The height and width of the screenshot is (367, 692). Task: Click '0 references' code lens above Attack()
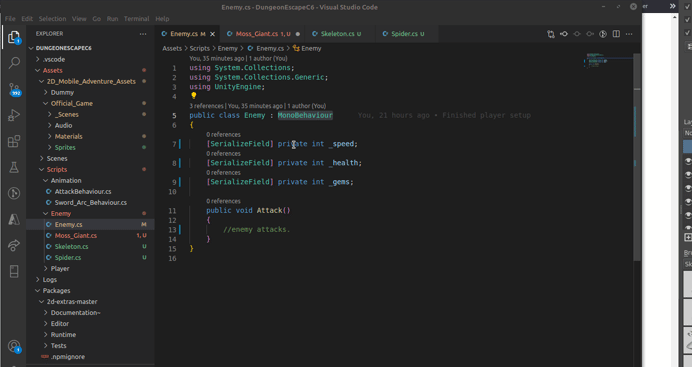(223, 201)
